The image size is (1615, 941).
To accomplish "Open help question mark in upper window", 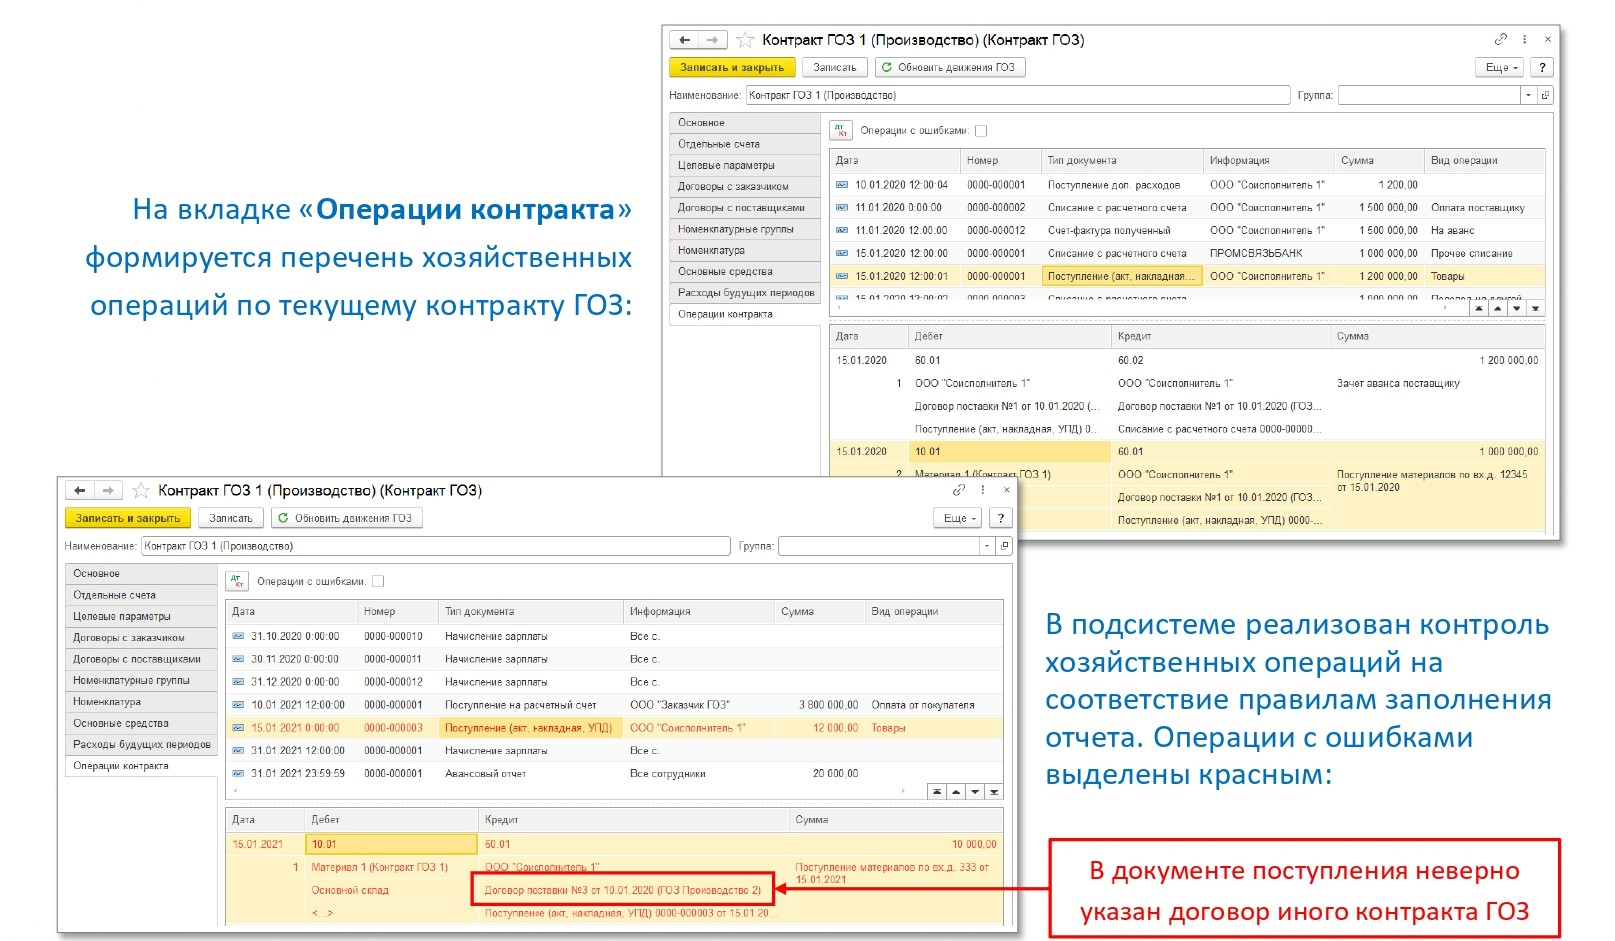I will [x=1542, y=67].
